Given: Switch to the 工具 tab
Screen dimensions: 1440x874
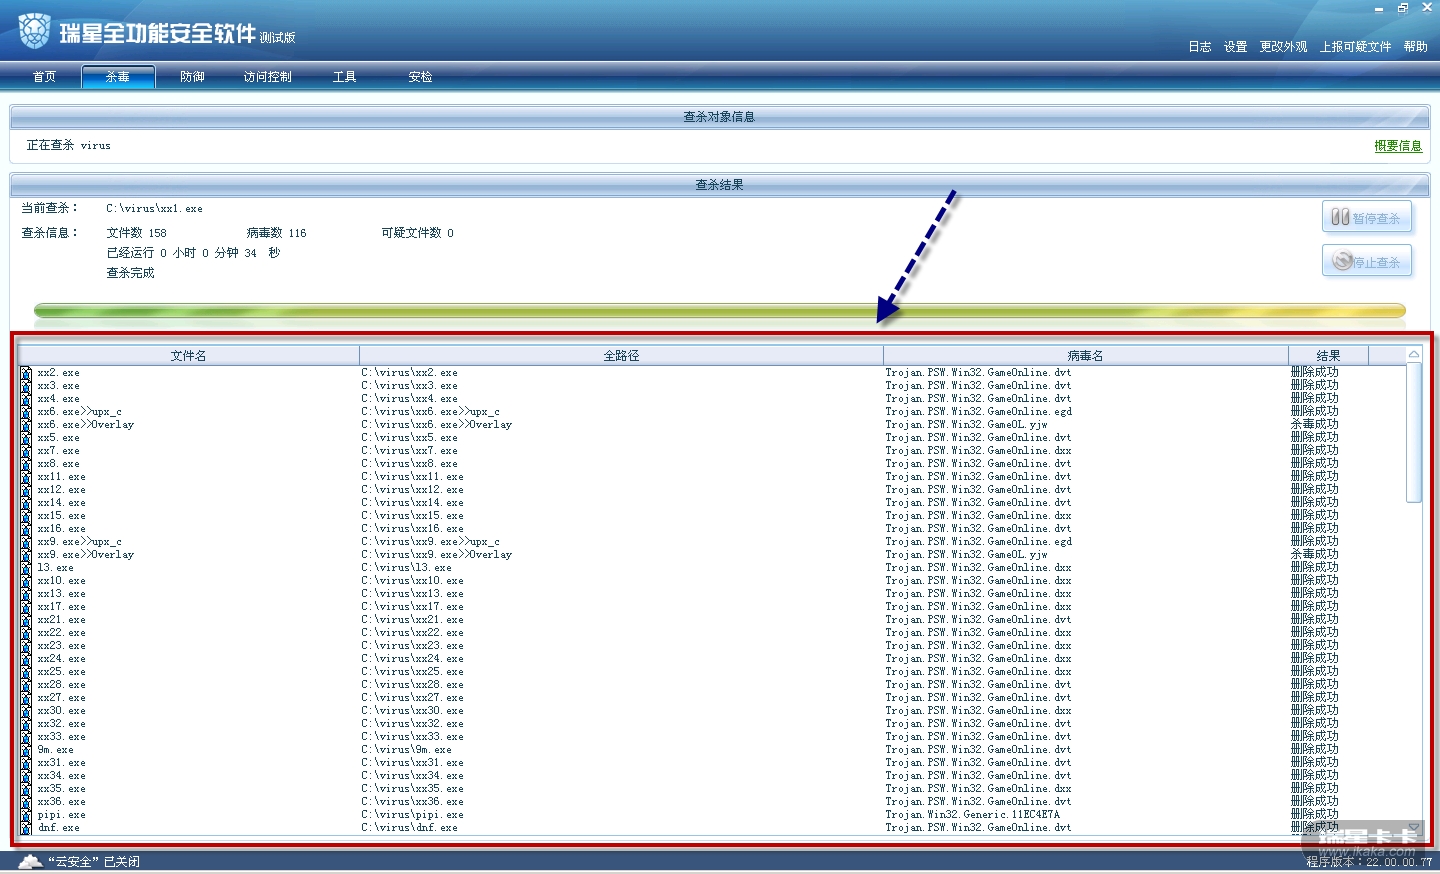Looking at the screenshot, I should 344,77.
